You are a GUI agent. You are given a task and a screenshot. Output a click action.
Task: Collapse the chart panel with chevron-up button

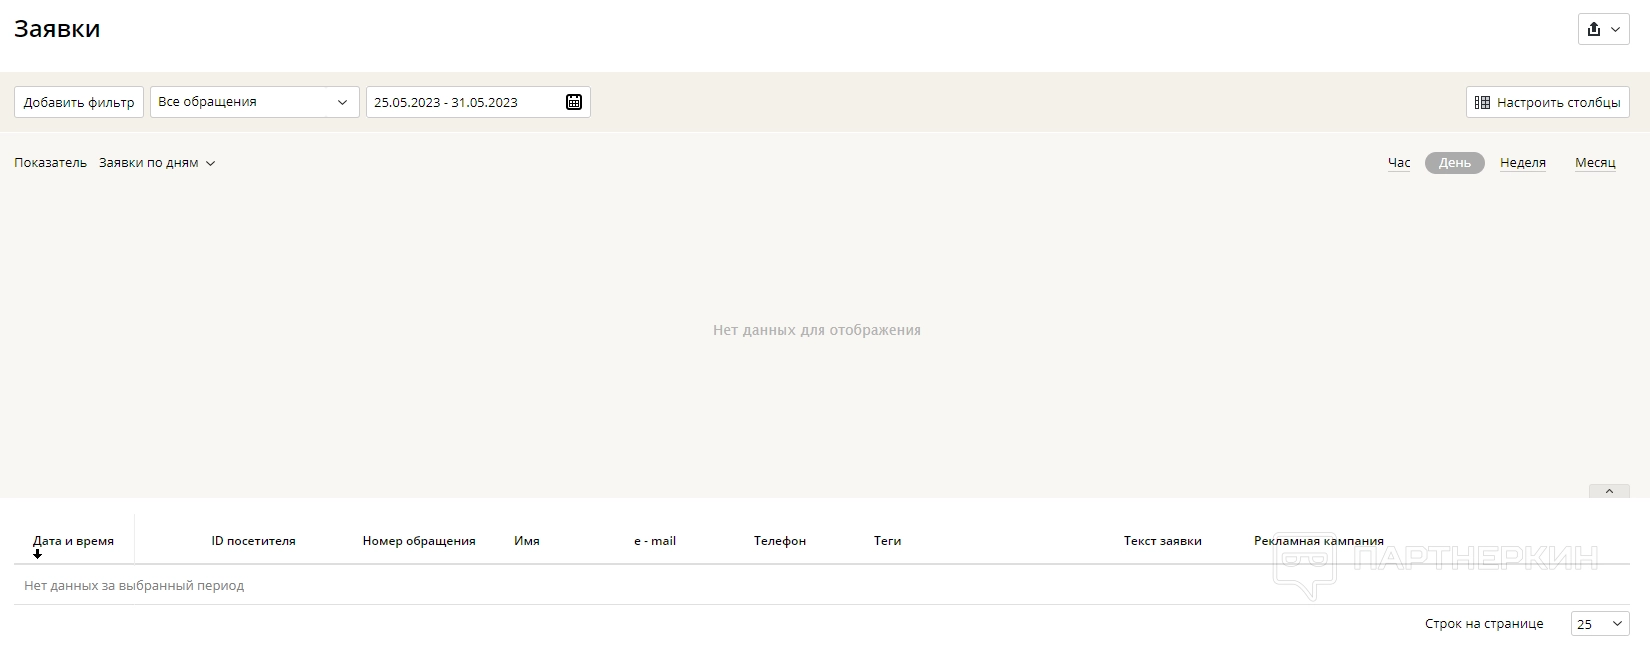click(1609, 491)
